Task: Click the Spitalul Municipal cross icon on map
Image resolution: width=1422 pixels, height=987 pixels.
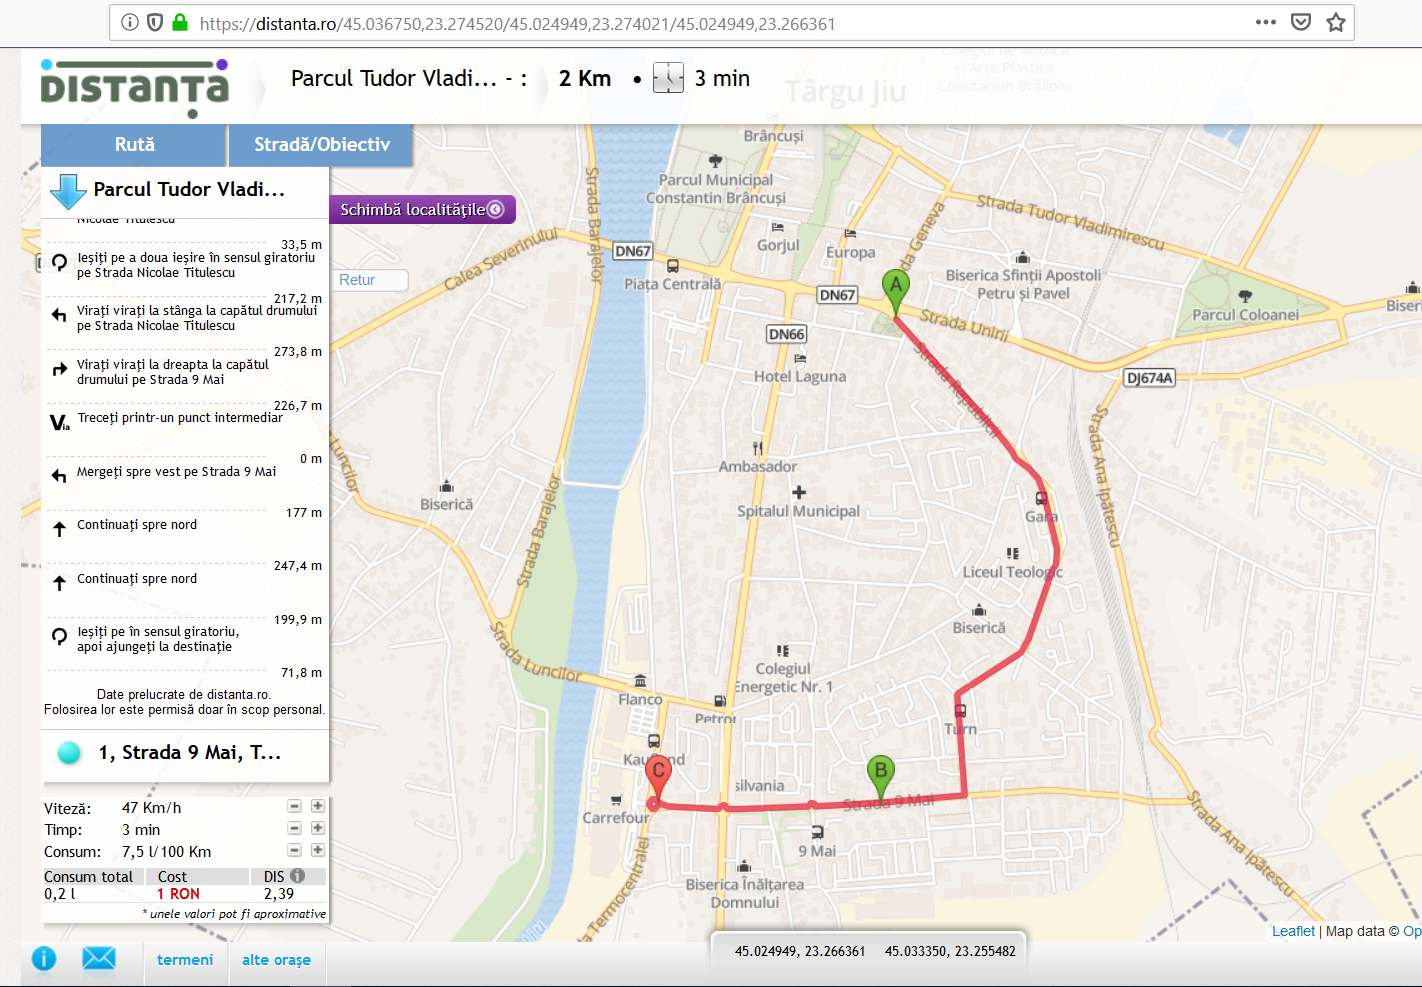Action: pyautogui.click(x=798, y=492)
